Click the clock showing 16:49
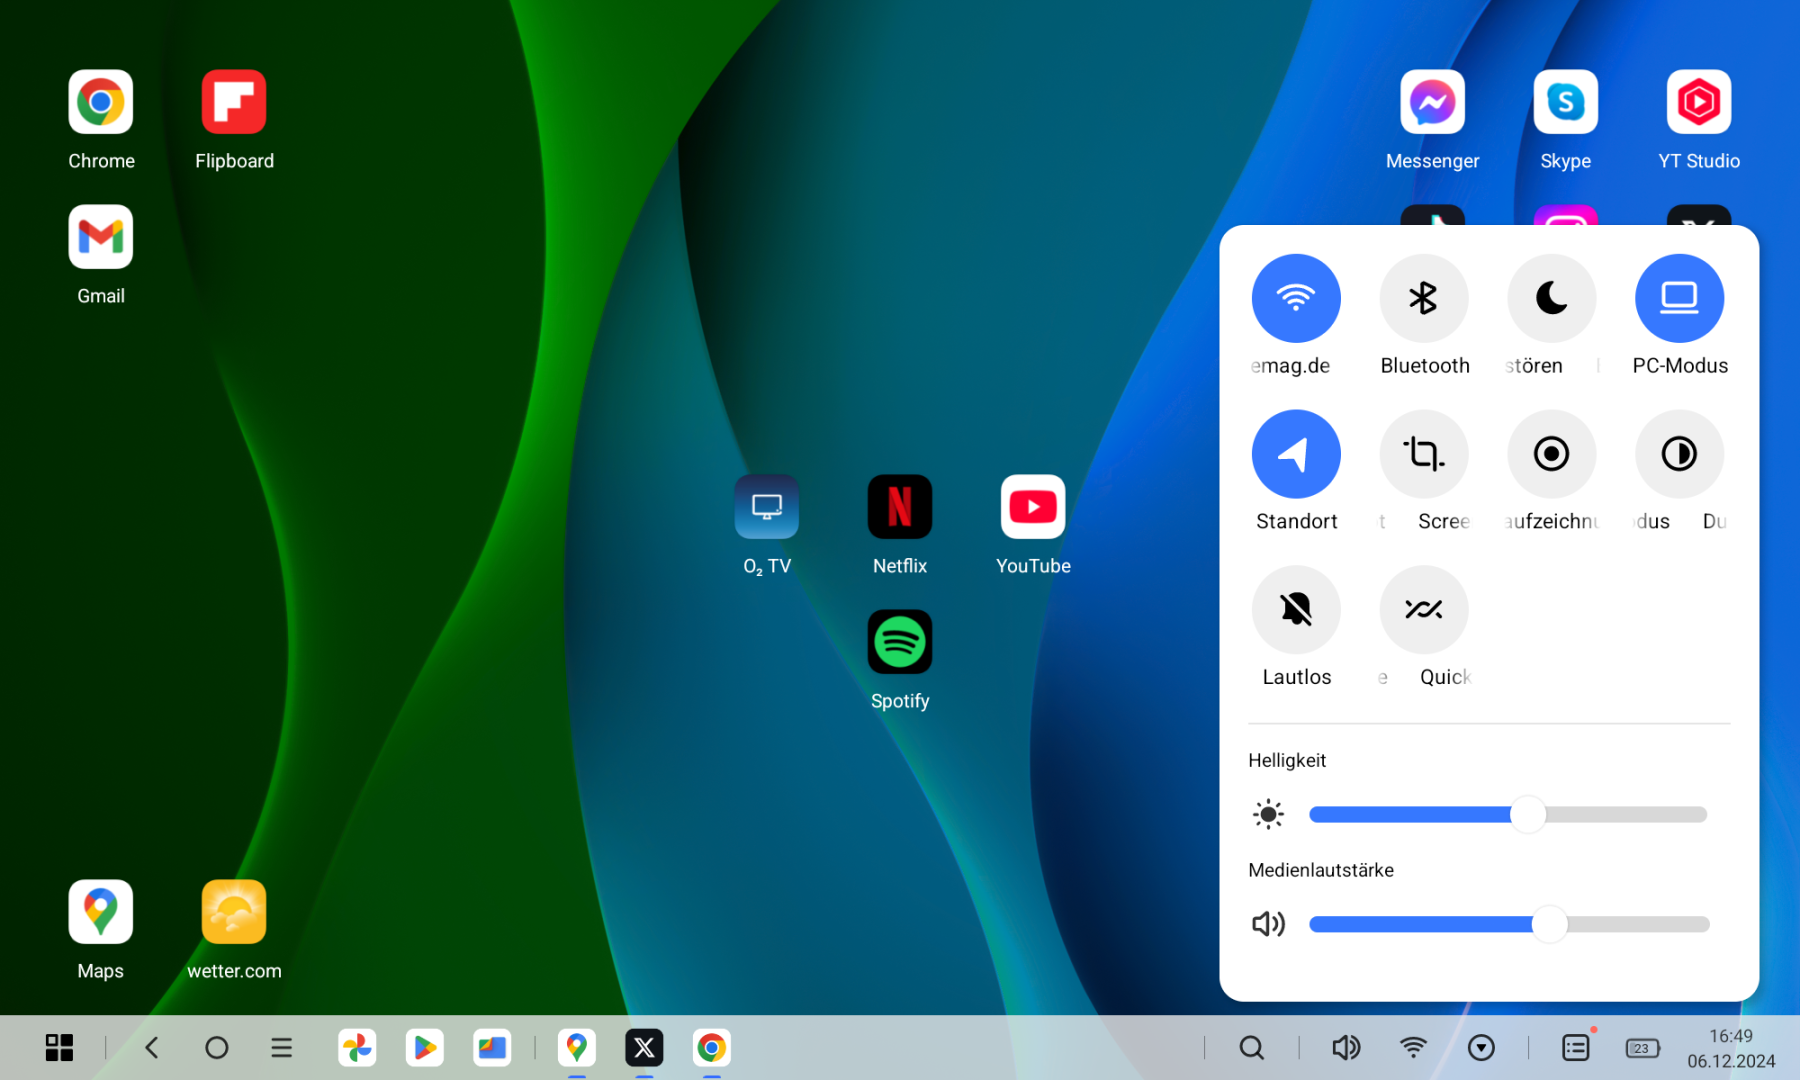Screen dimensions: 1800x1080 [x=1731, y=1036]
